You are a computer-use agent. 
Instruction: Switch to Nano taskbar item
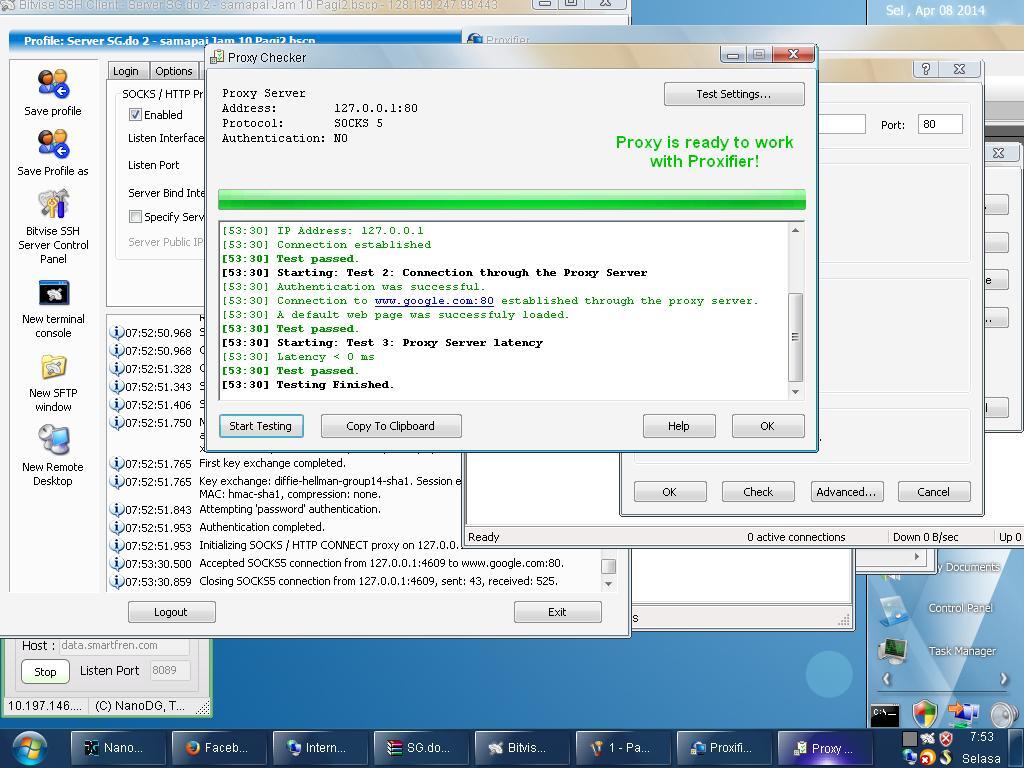[117, 748]
